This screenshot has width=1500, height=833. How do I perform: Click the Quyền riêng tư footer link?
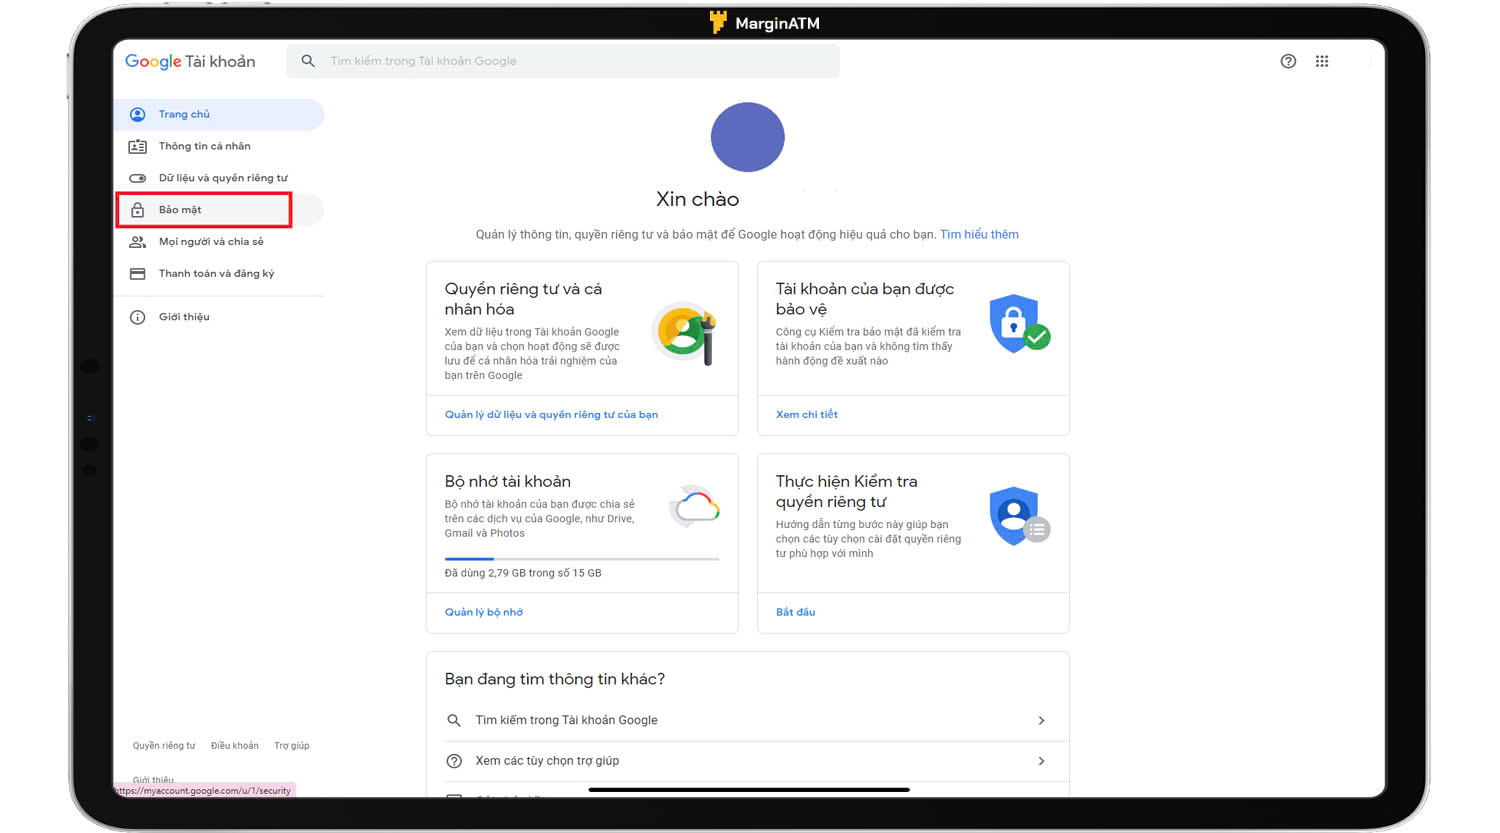(x=164, y=746)
